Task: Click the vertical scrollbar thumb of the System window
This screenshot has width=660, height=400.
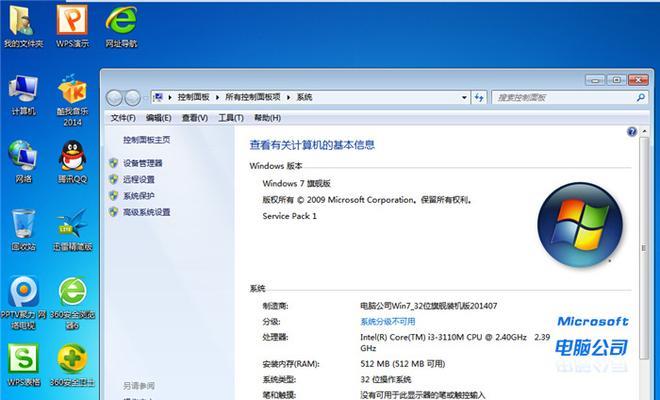Action: pos(644,248)
